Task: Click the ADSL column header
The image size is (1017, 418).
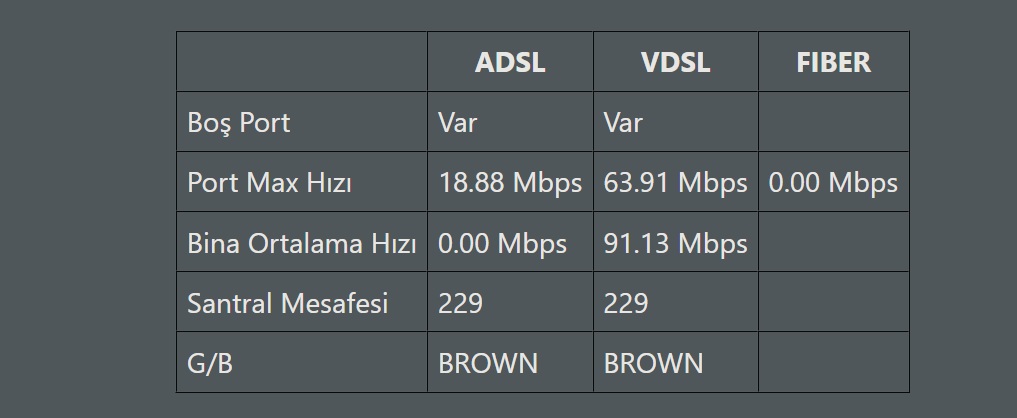Action: (510, 62)
